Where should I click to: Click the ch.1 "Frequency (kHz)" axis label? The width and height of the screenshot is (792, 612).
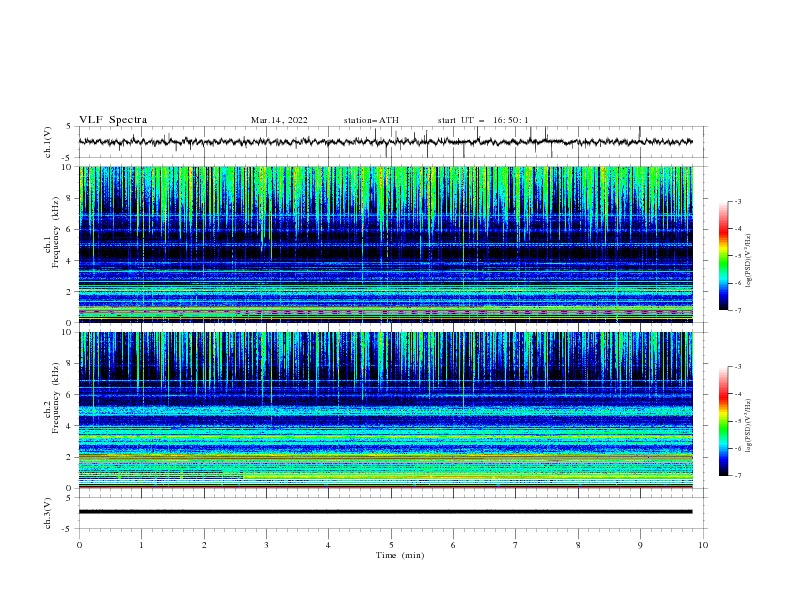coord(56,233)
